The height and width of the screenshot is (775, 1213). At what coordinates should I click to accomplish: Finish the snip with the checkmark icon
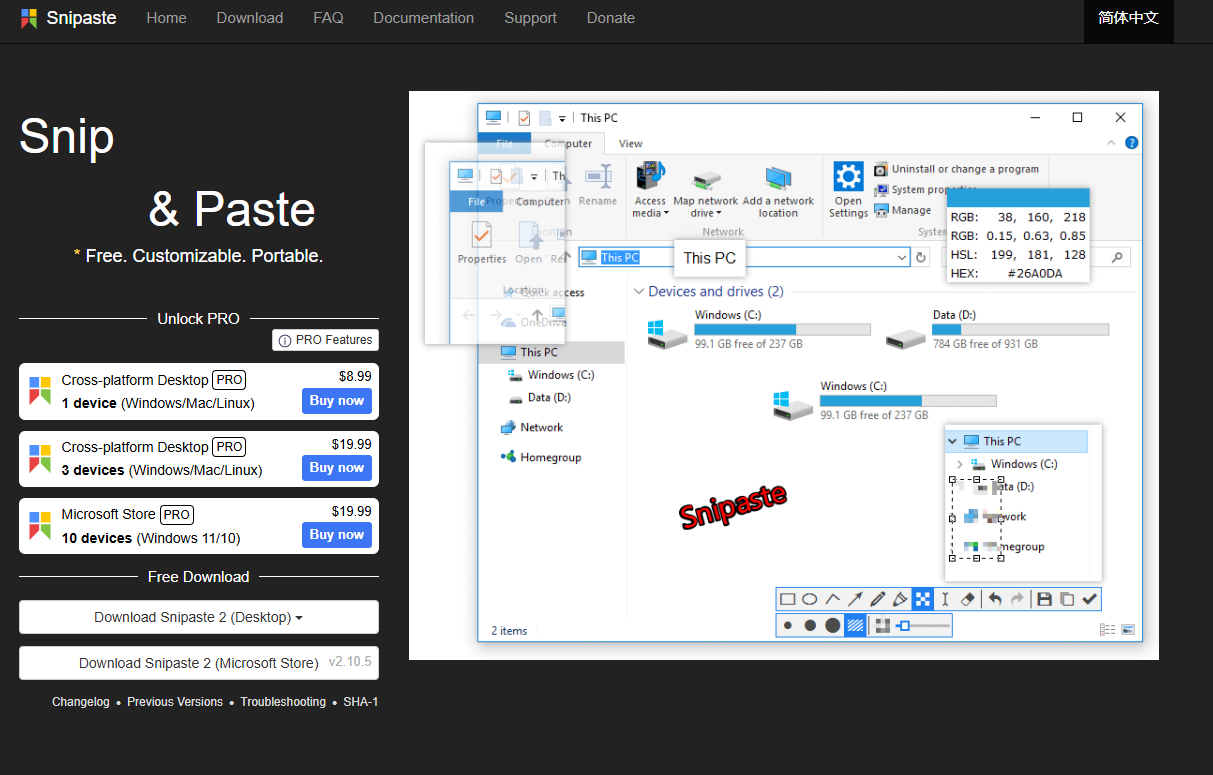pos(1090,599)
